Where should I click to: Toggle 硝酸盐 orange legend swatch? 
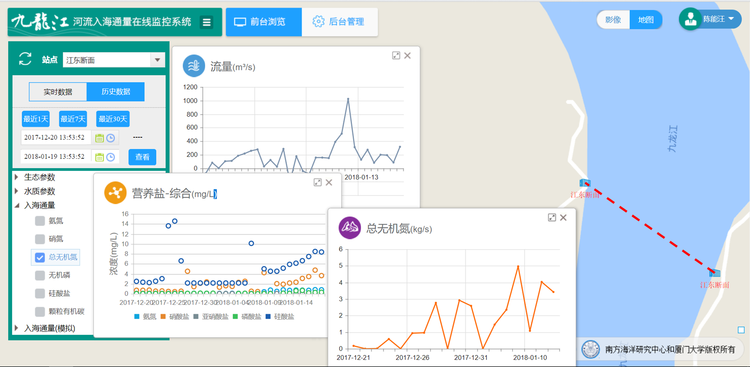point(163,316)
